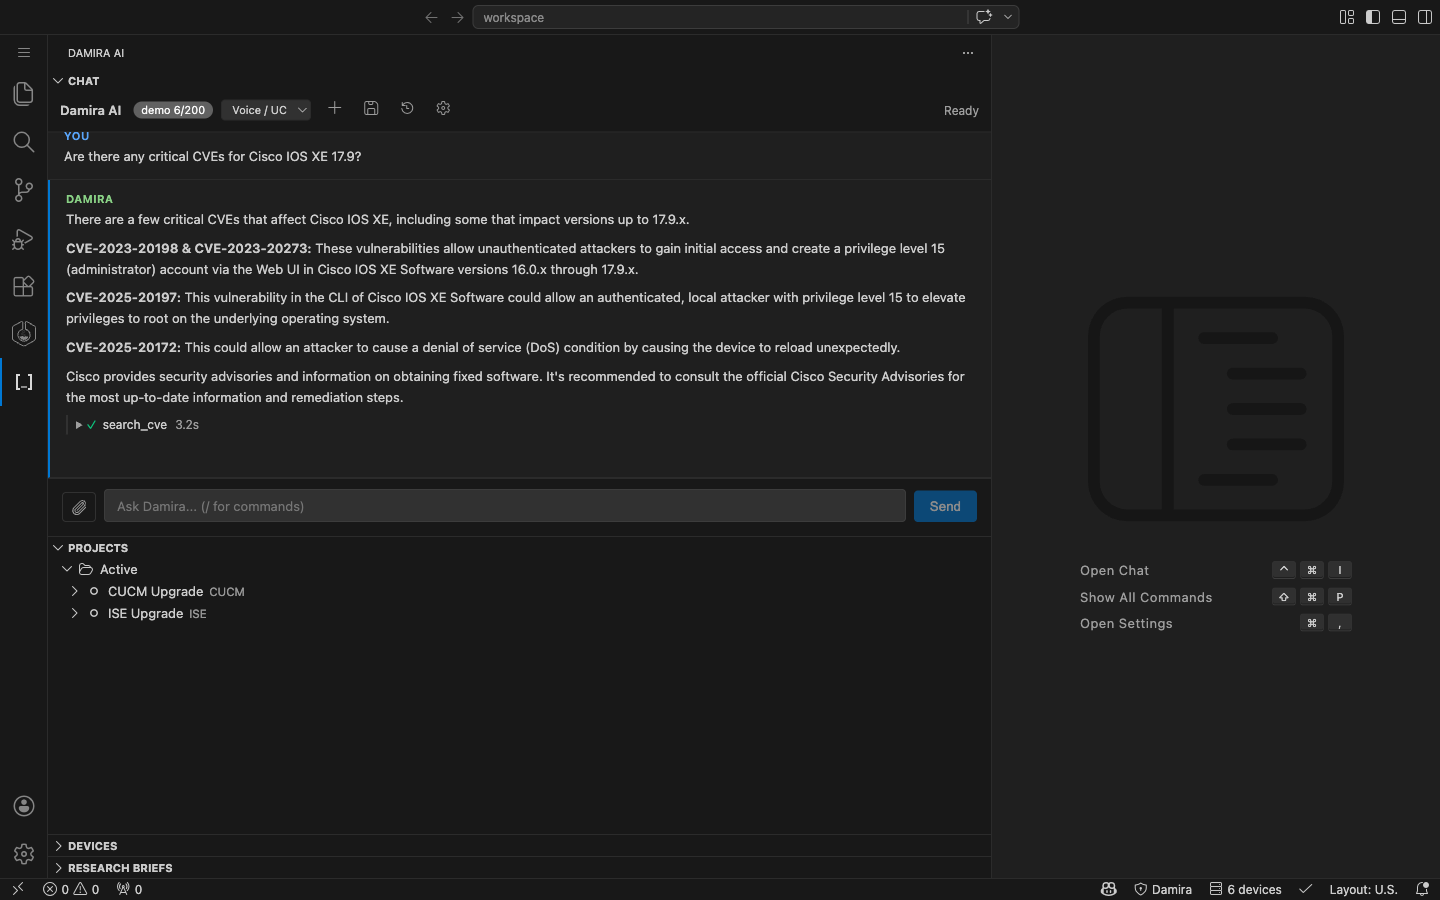Image resolution: width=1440 pixels, height=900 pixels.
Task: Go back with the left arrow
Action: pyautogui.click(x=431, y=17)
